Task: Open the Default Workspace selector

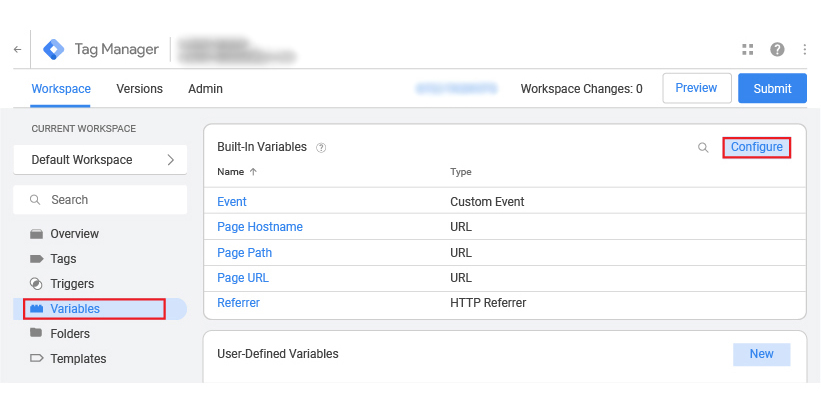Action: click(100, 160)
